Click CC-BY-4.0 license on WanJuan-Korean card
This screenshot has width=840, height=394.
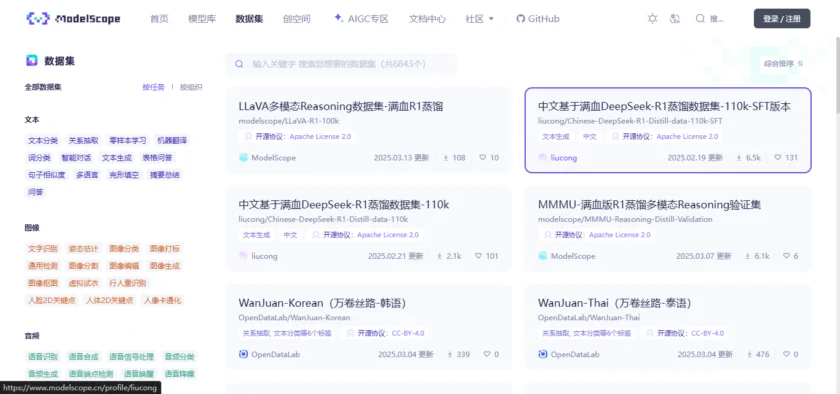tap(408, 333)
